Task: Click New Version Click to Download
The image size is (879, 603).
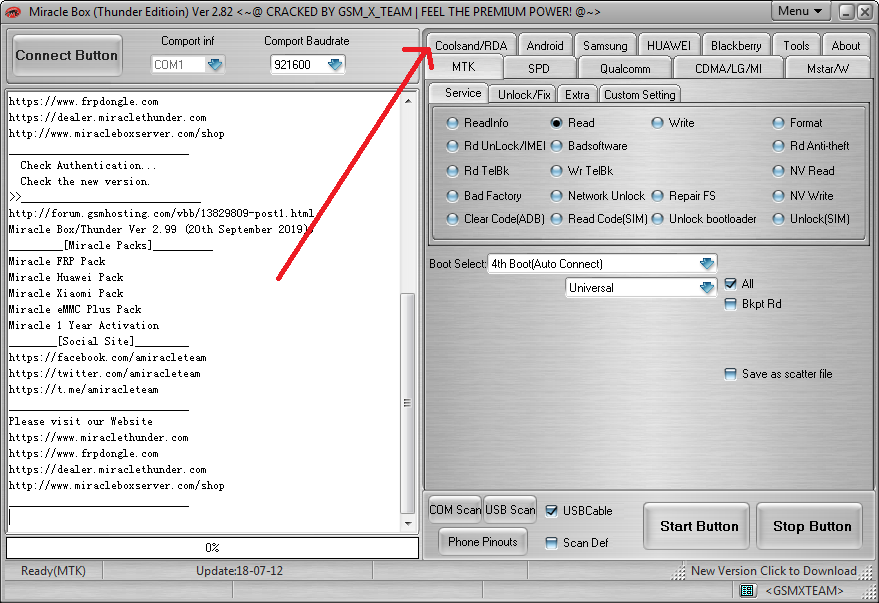Action: [774, 570]
